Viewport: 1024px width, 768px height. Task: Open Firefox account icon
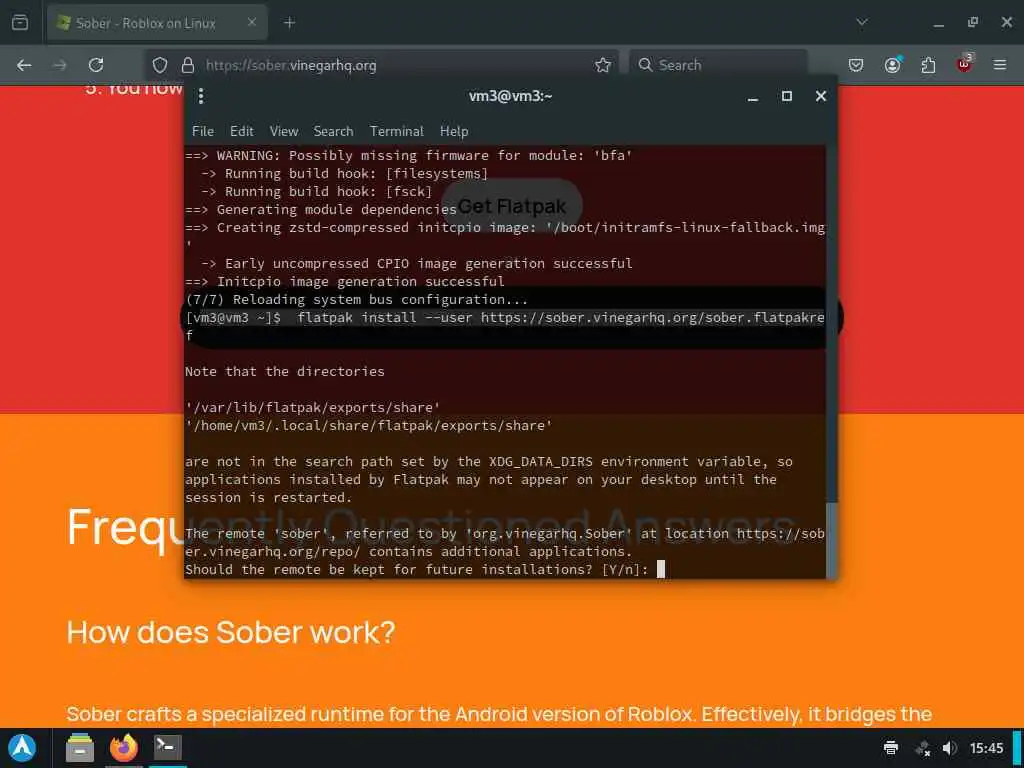click(x=893, y=65)
